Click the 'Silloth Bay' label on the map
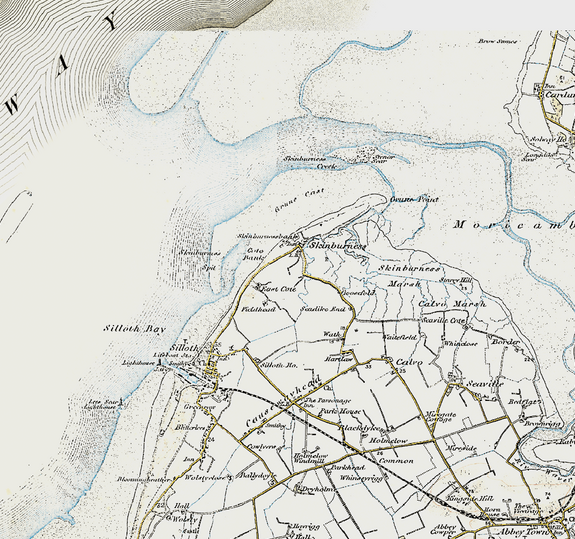The height and width of the screenshot is (539, 575). [x=134, y=329]
